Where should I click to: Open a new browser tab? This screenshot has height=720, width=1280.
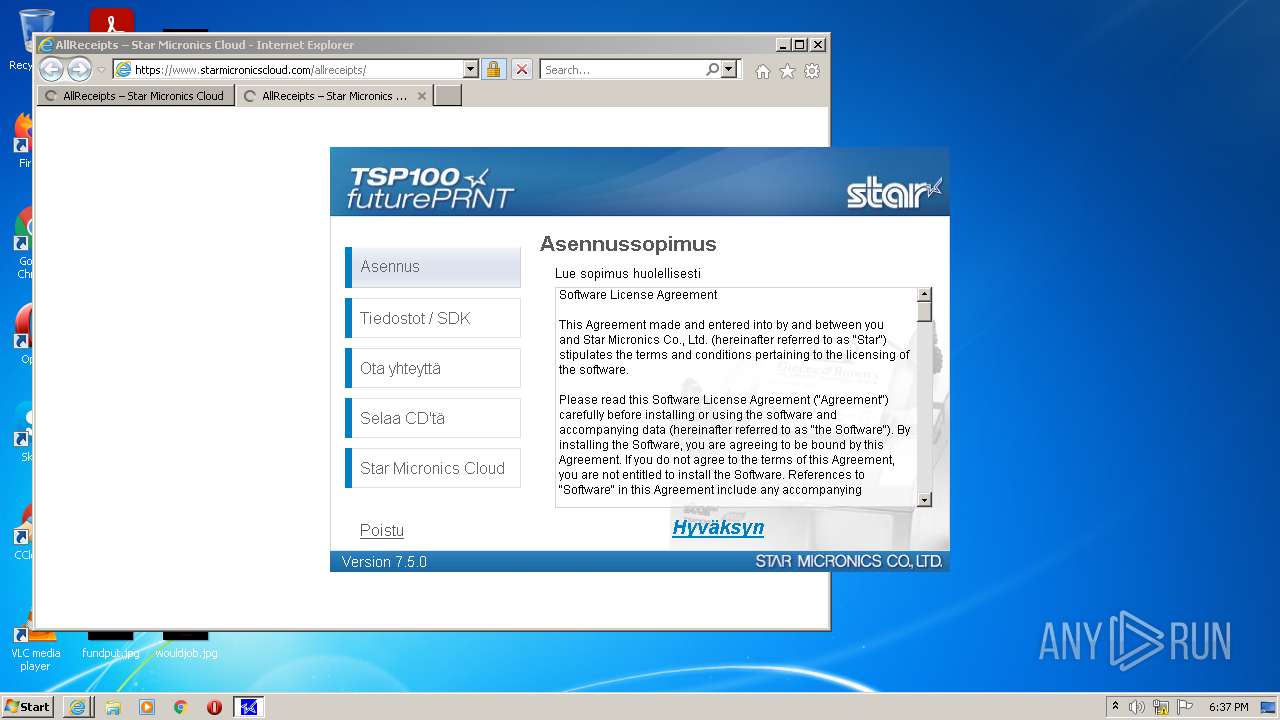[x=447, y=96]
